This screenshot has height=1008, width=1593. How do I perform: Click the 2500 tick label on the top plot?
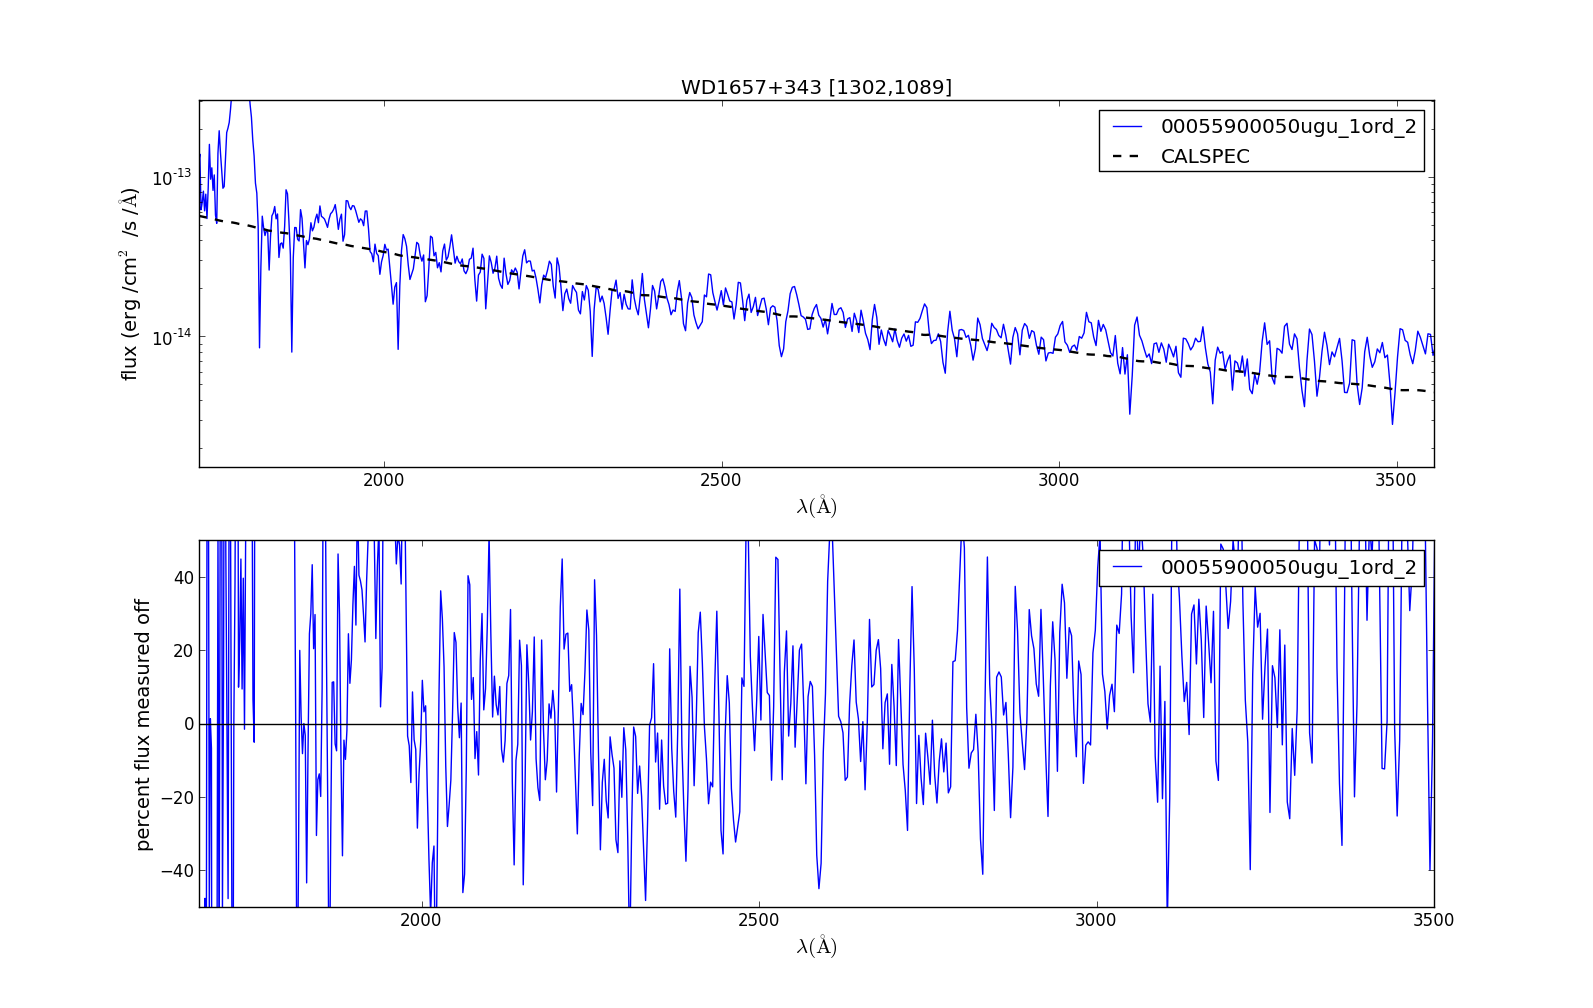721,480
